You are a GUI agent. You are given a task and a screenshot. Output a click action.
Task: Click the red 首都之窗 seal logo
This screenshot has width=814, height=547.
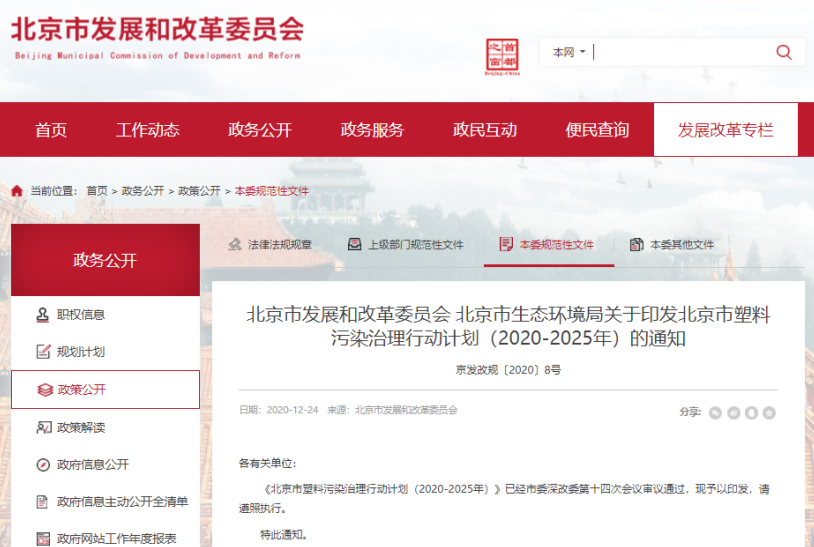(x=502, y=57)
